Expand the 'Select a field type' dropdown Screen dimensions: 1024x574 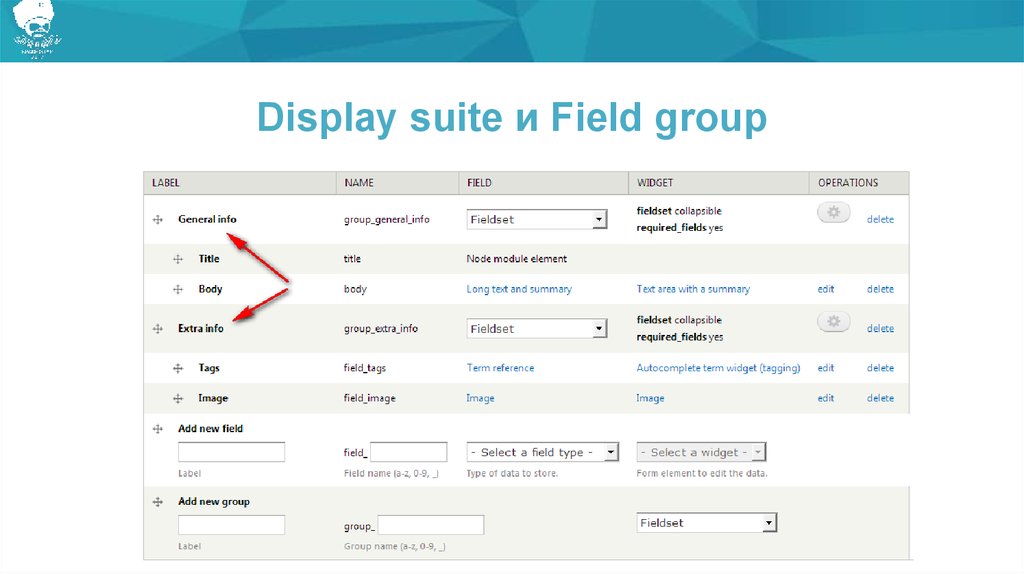pyautogui.click(x=543, y=452)
